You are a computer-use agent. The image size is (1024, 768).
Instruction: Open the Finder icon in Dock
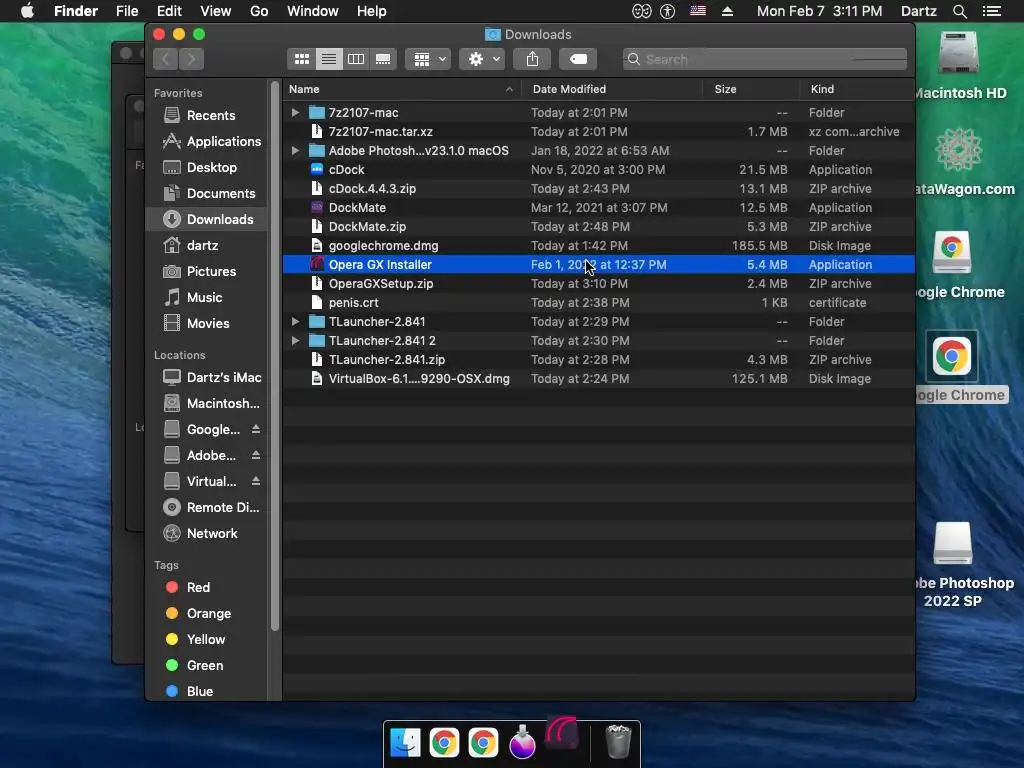(x=406, y=743)
